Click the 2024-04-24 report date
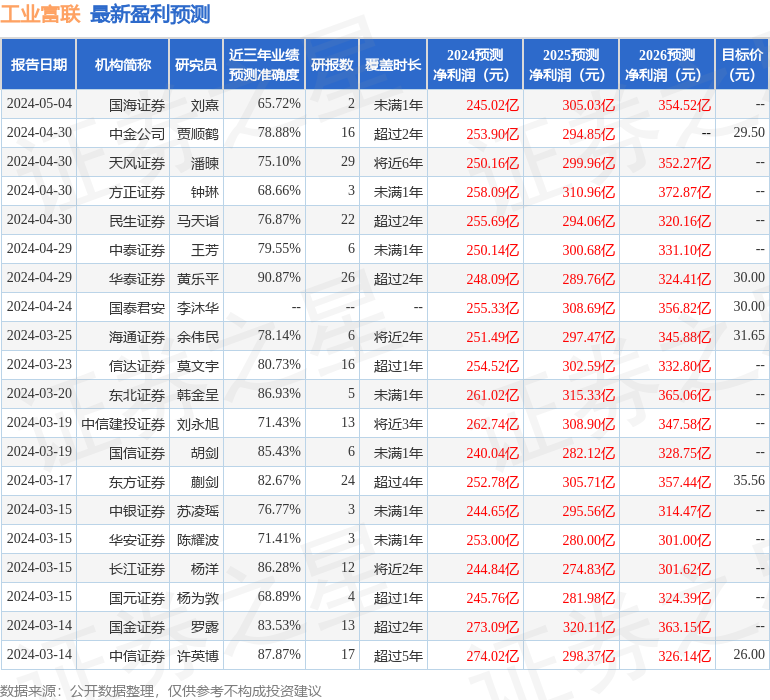770x700 pixels. click(39, 307)
